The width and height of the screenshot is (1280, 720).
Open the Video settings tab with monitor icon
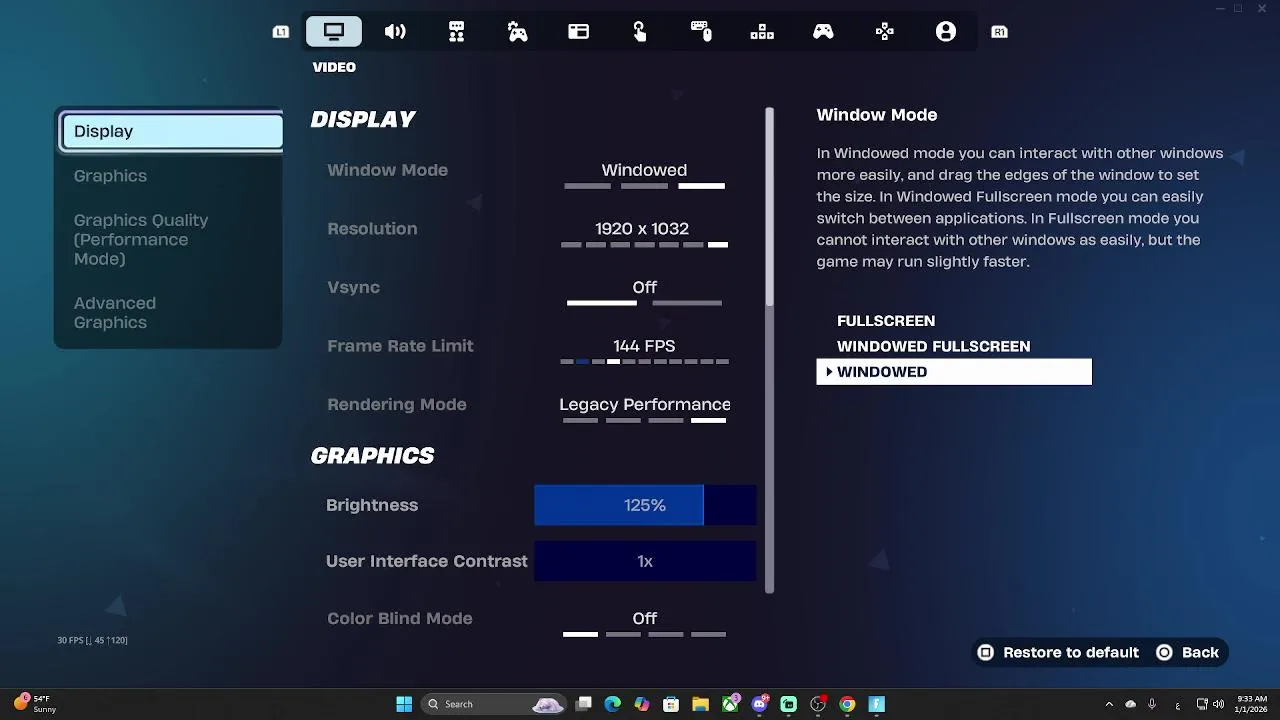tap(334, 32)
